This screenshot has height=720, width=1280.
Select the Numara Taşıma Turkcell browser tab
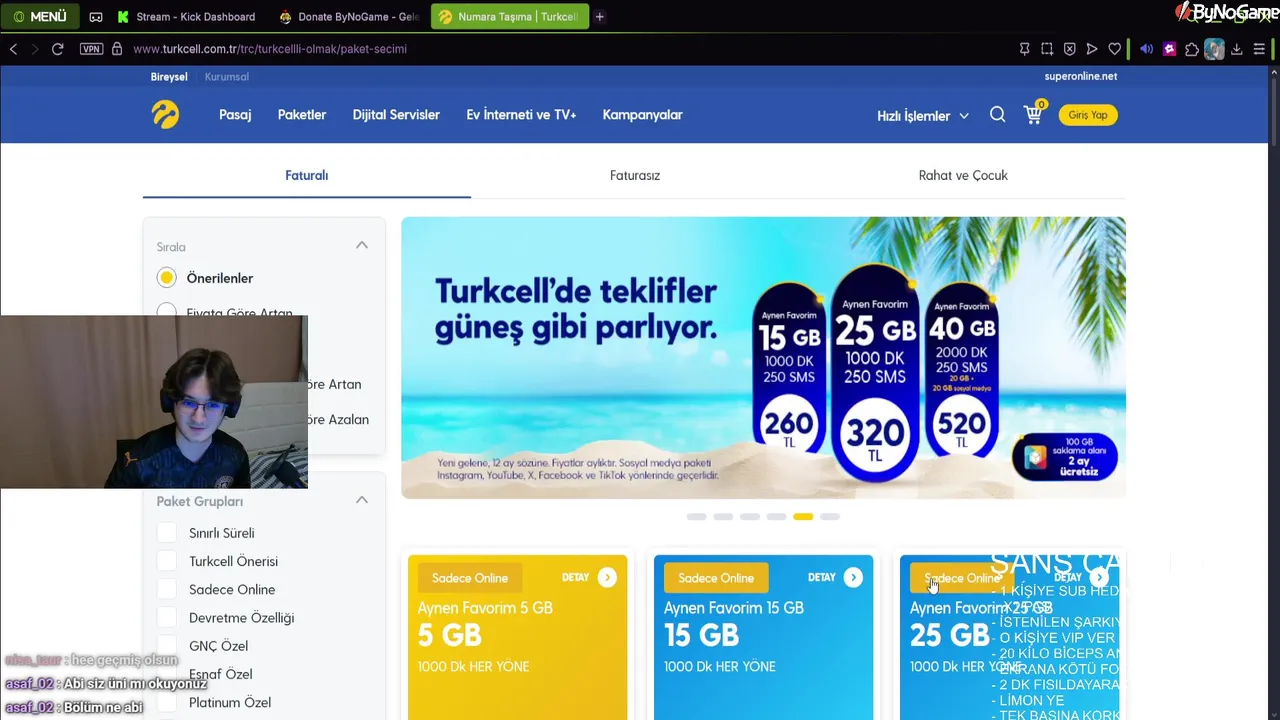[x=510, y=17]
